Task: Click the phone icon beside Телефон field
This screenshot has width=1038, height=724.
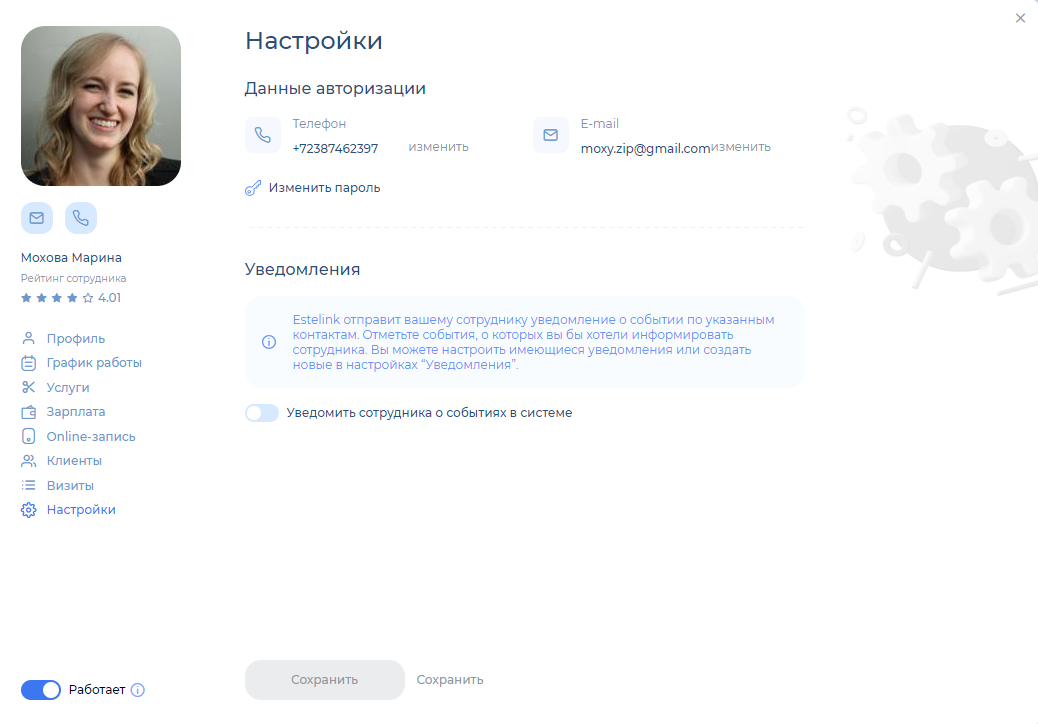Action: [x=262, y=135]
